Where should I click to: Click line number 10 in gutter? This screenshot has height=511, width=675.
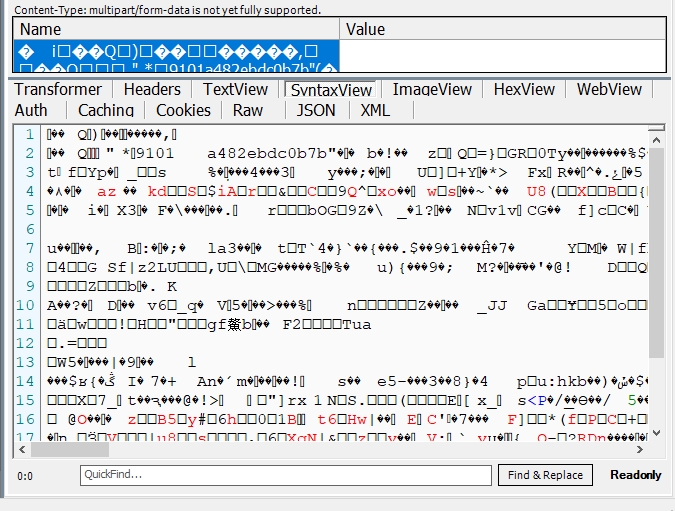(x=25, y=305)
